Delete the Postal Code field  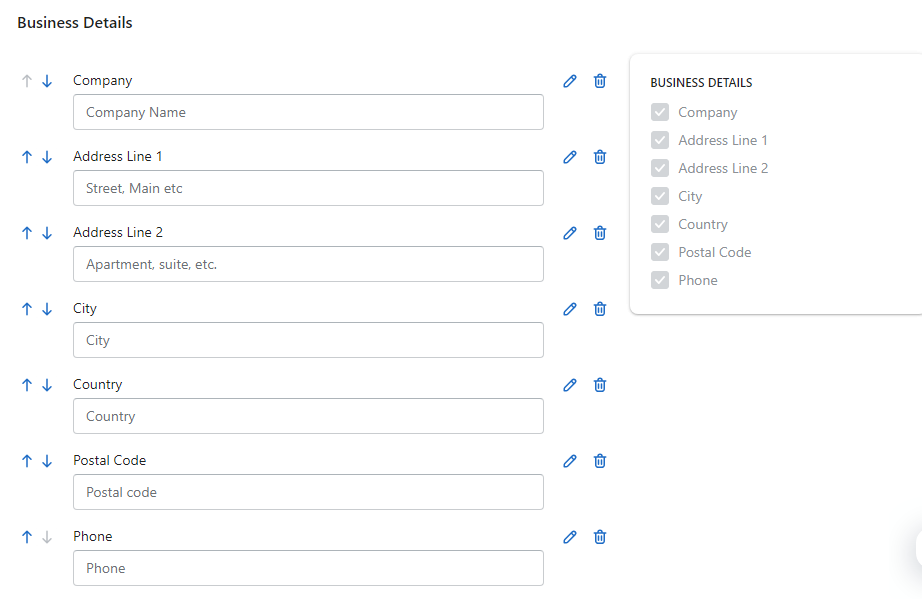point(600,461)
